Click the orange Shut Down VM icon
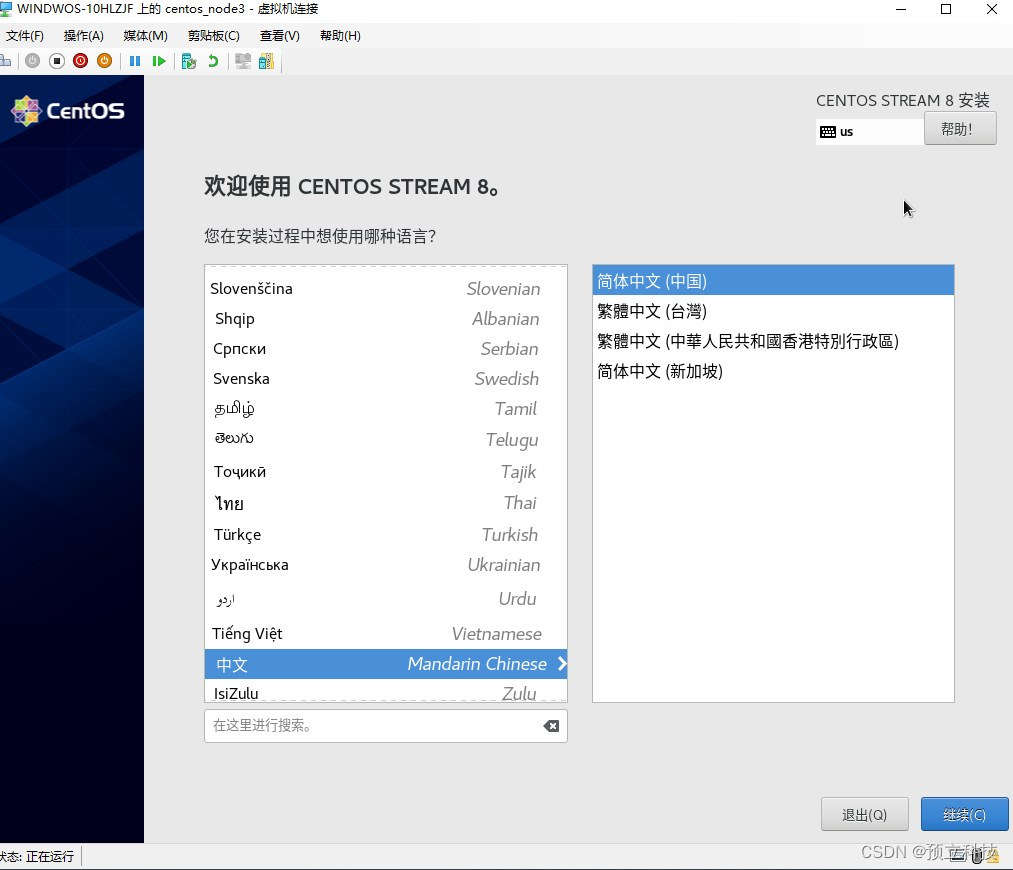This screenshot has height=870, width=1013. pyautogui.click(x=104, y=61)
